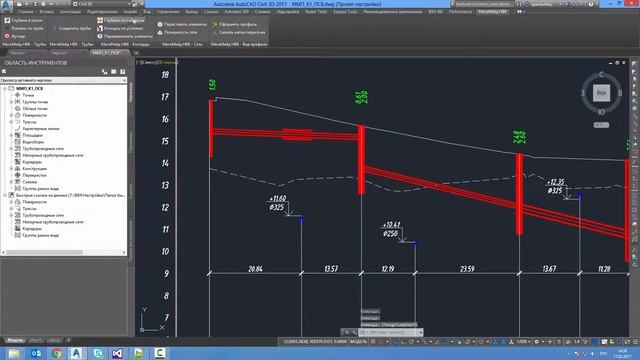Image resolution: width=640 pixels, height=360 pixels.
Task: Click the '23.59' distance value in profile
Action: (x=467, y=269)
